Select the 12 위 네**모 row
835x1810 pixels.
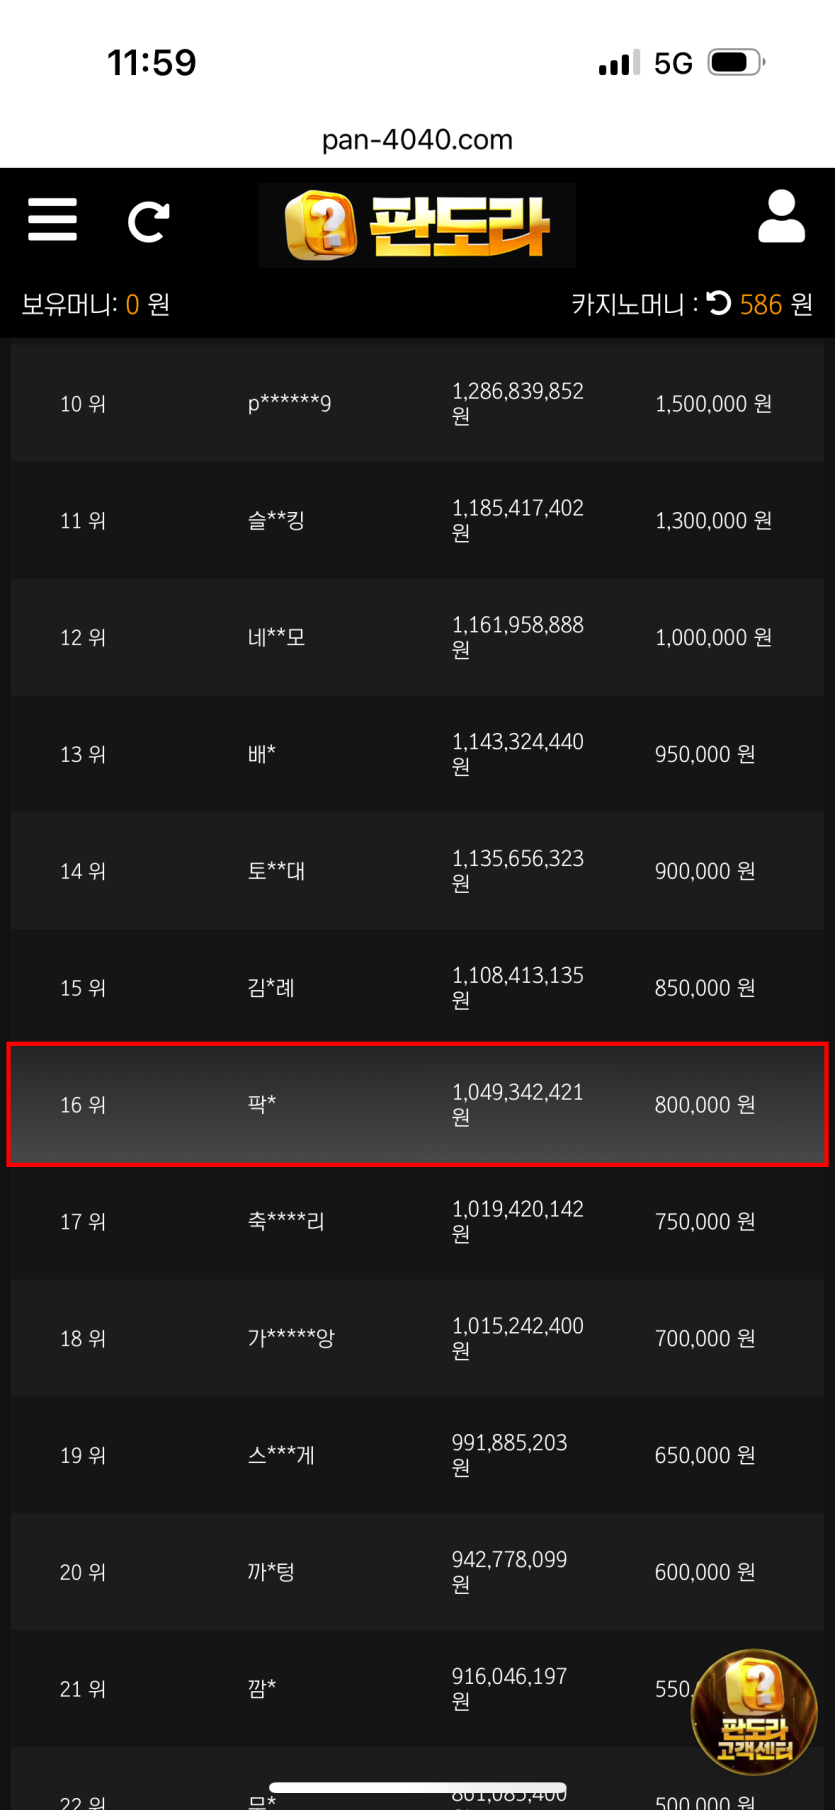click(417, 637)
